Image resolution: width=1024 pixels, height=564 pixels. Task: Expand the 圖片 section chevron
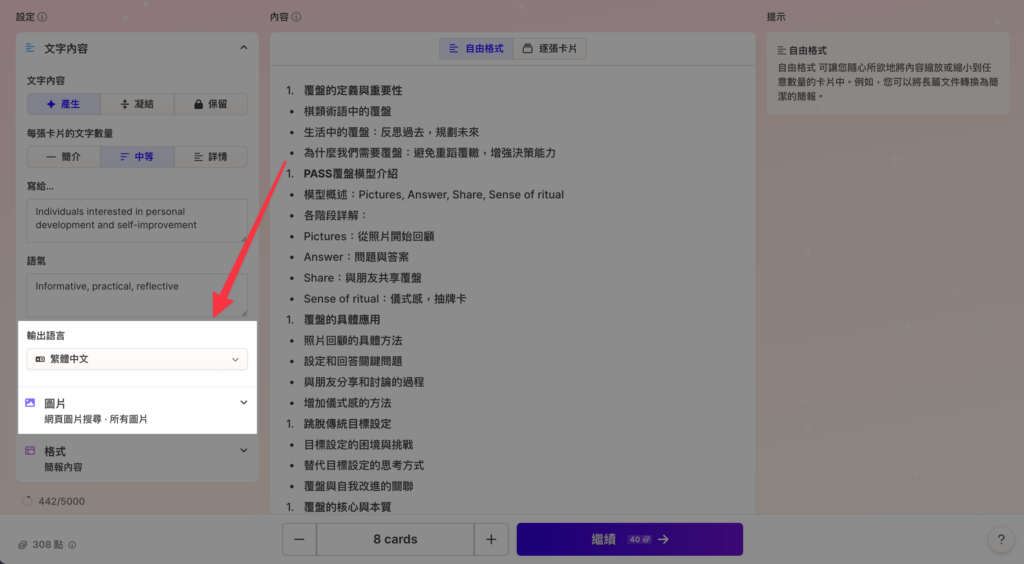[244, 403]
